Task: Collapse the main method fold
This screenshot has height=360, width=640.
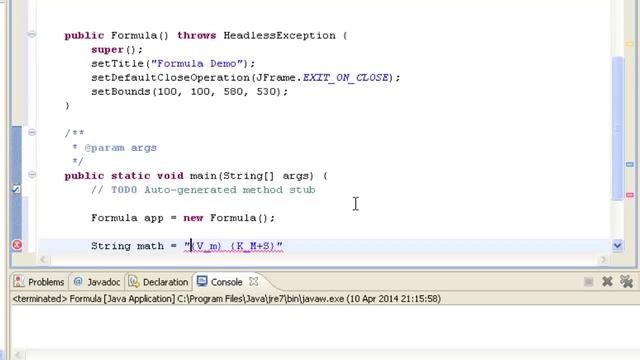Action: point(32,175)
